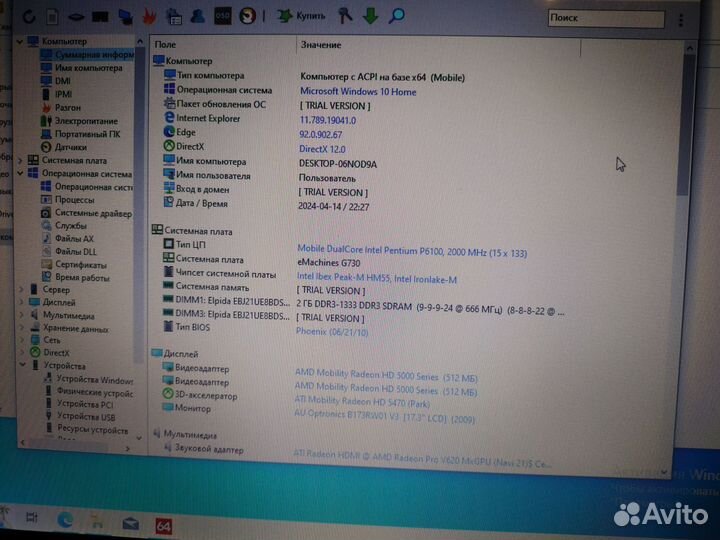Viewport: 720px width, 540px height.
Task: Click the green download arrow icon
Action: [x=370, y=16]
